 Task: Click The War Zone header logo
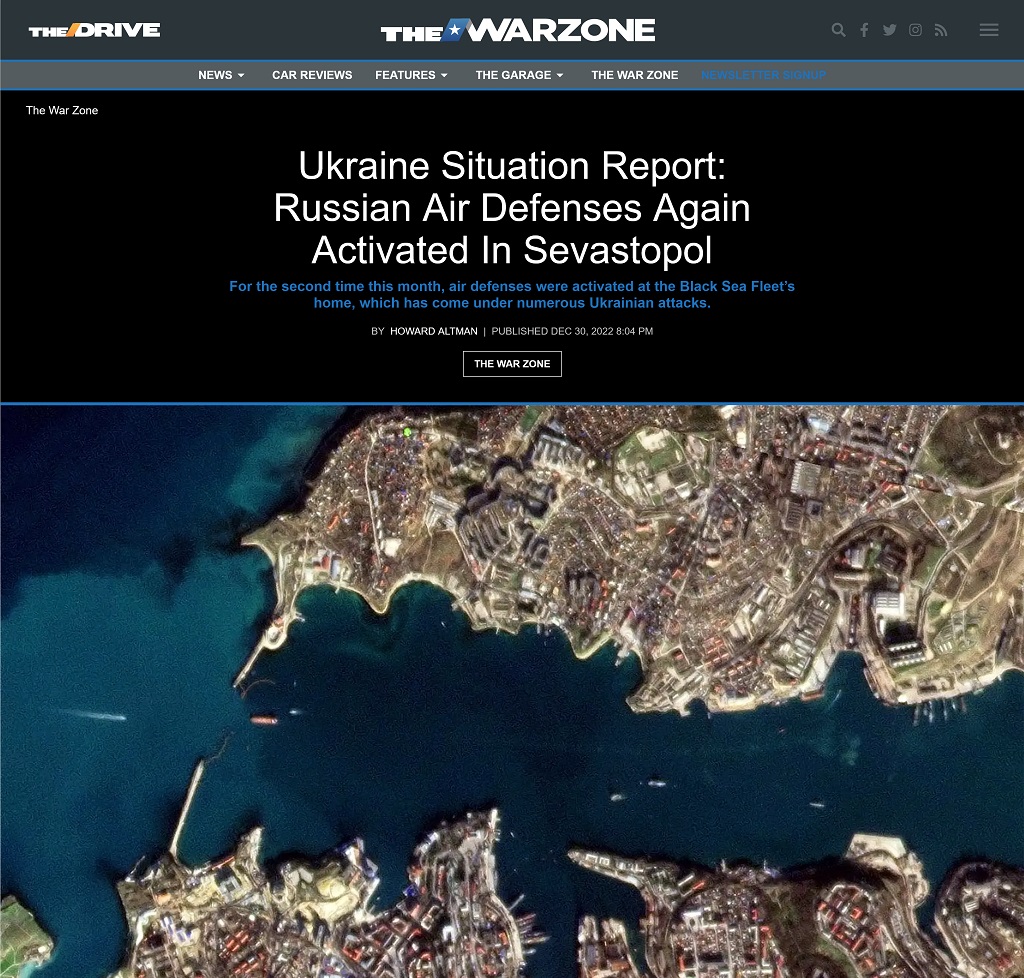518,30
